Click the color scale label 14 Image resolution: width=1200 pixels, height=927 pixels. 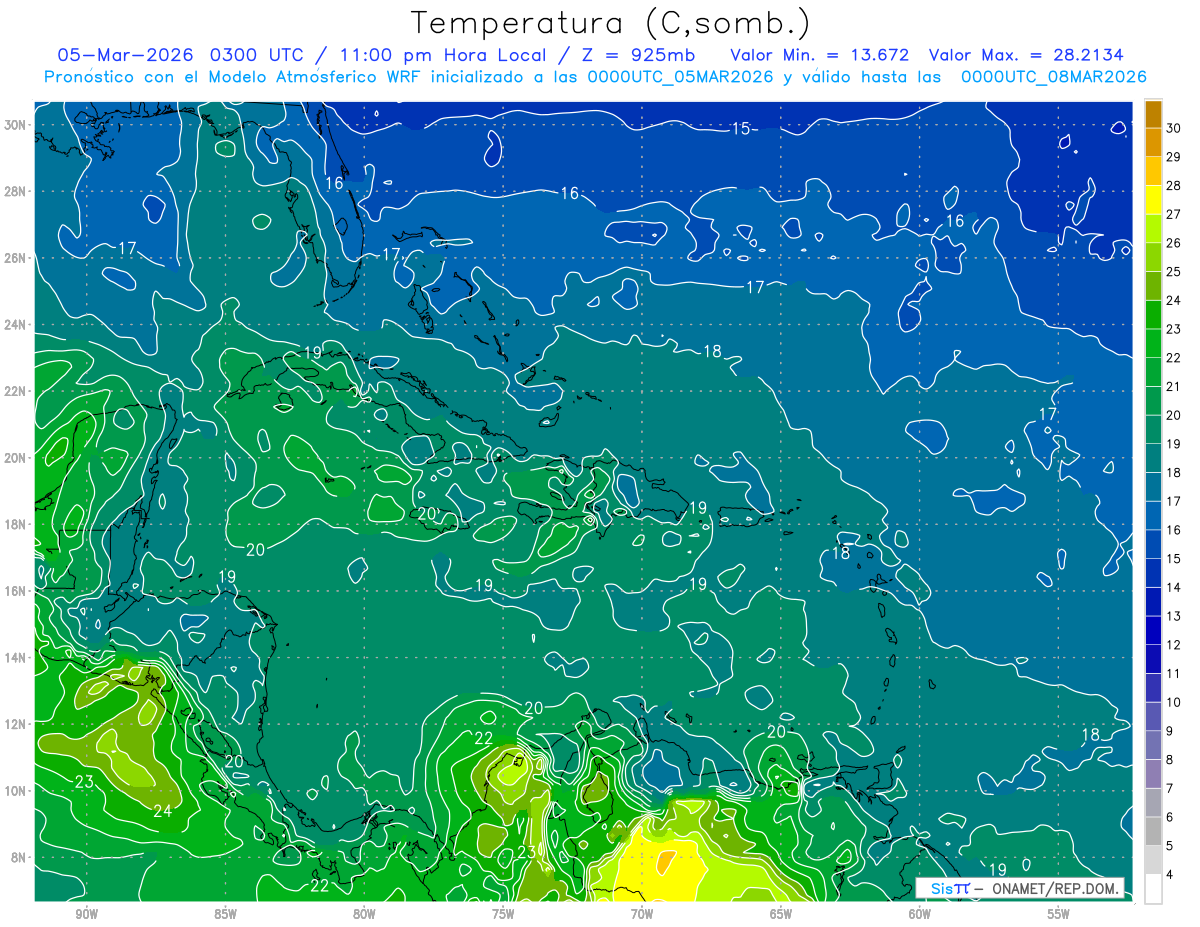click(1174, 588)
